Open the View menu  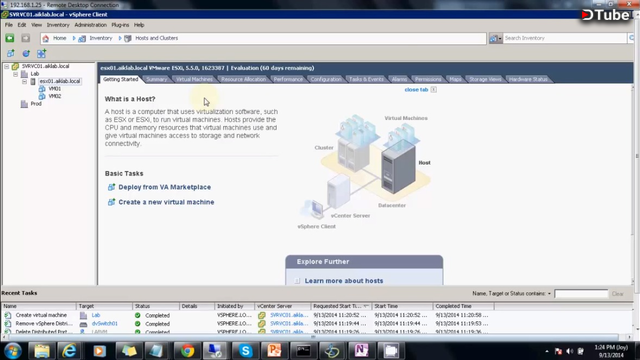point(36,25)
